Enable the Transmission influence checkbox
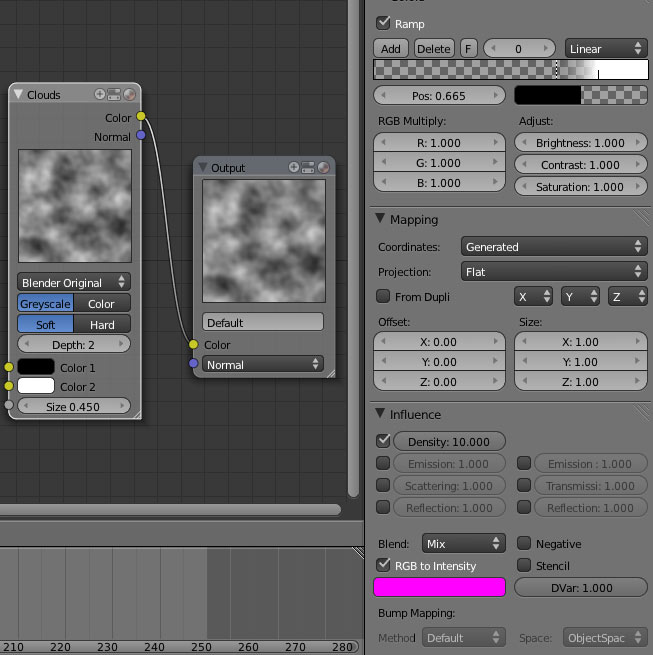Image resolution: width=653 pixels, height=655 pixels. click(x=524, y=485)
